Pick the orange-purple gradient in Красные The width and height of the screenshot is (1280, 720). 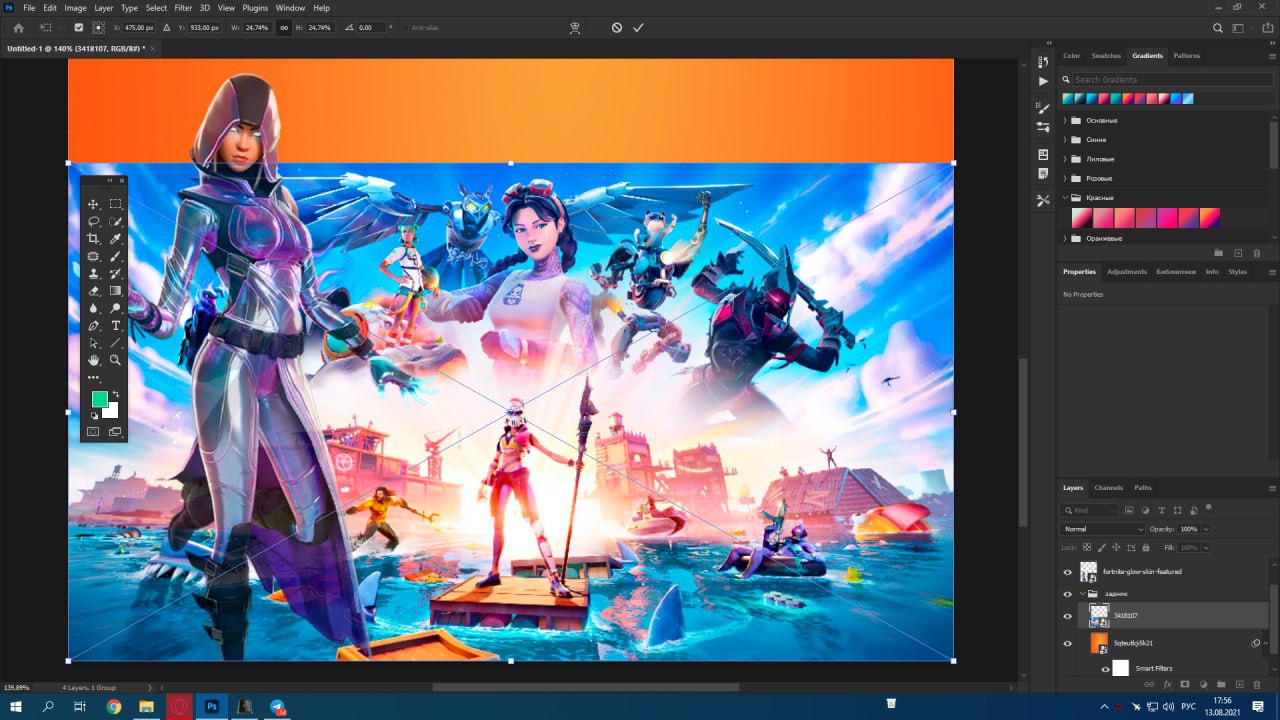(x=1210, y=217)
